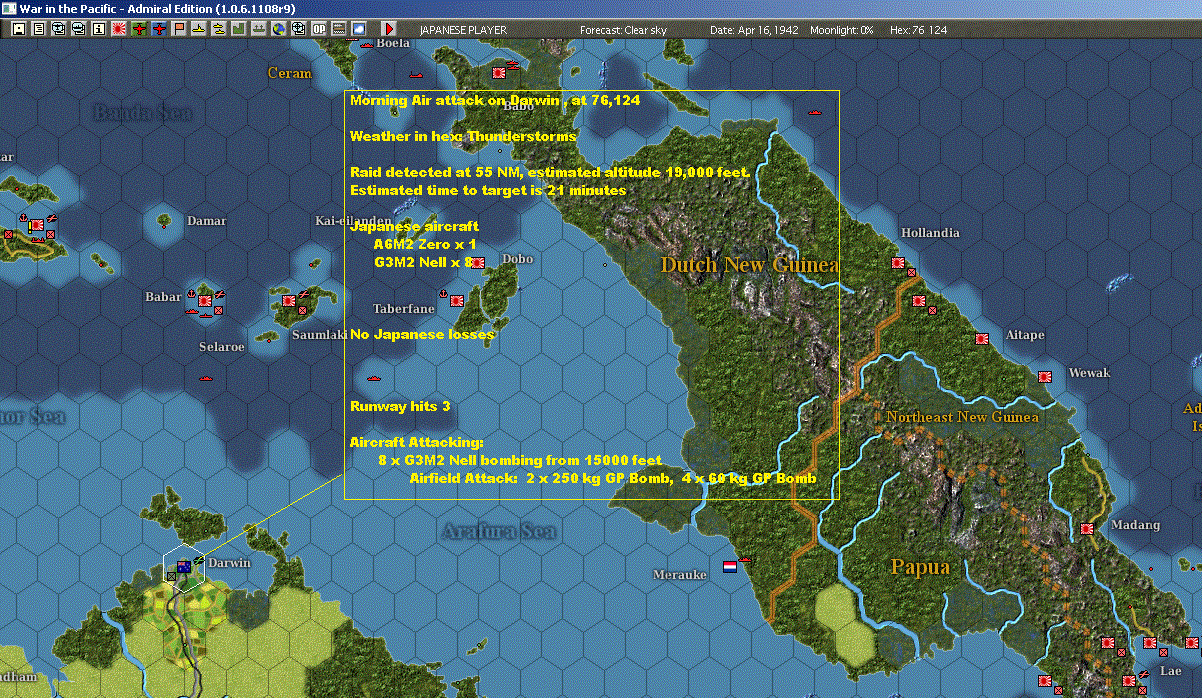Select the Japanese base flag at Dobo
The height and width of the screenshot is (698, 1202).
(477, 262)
